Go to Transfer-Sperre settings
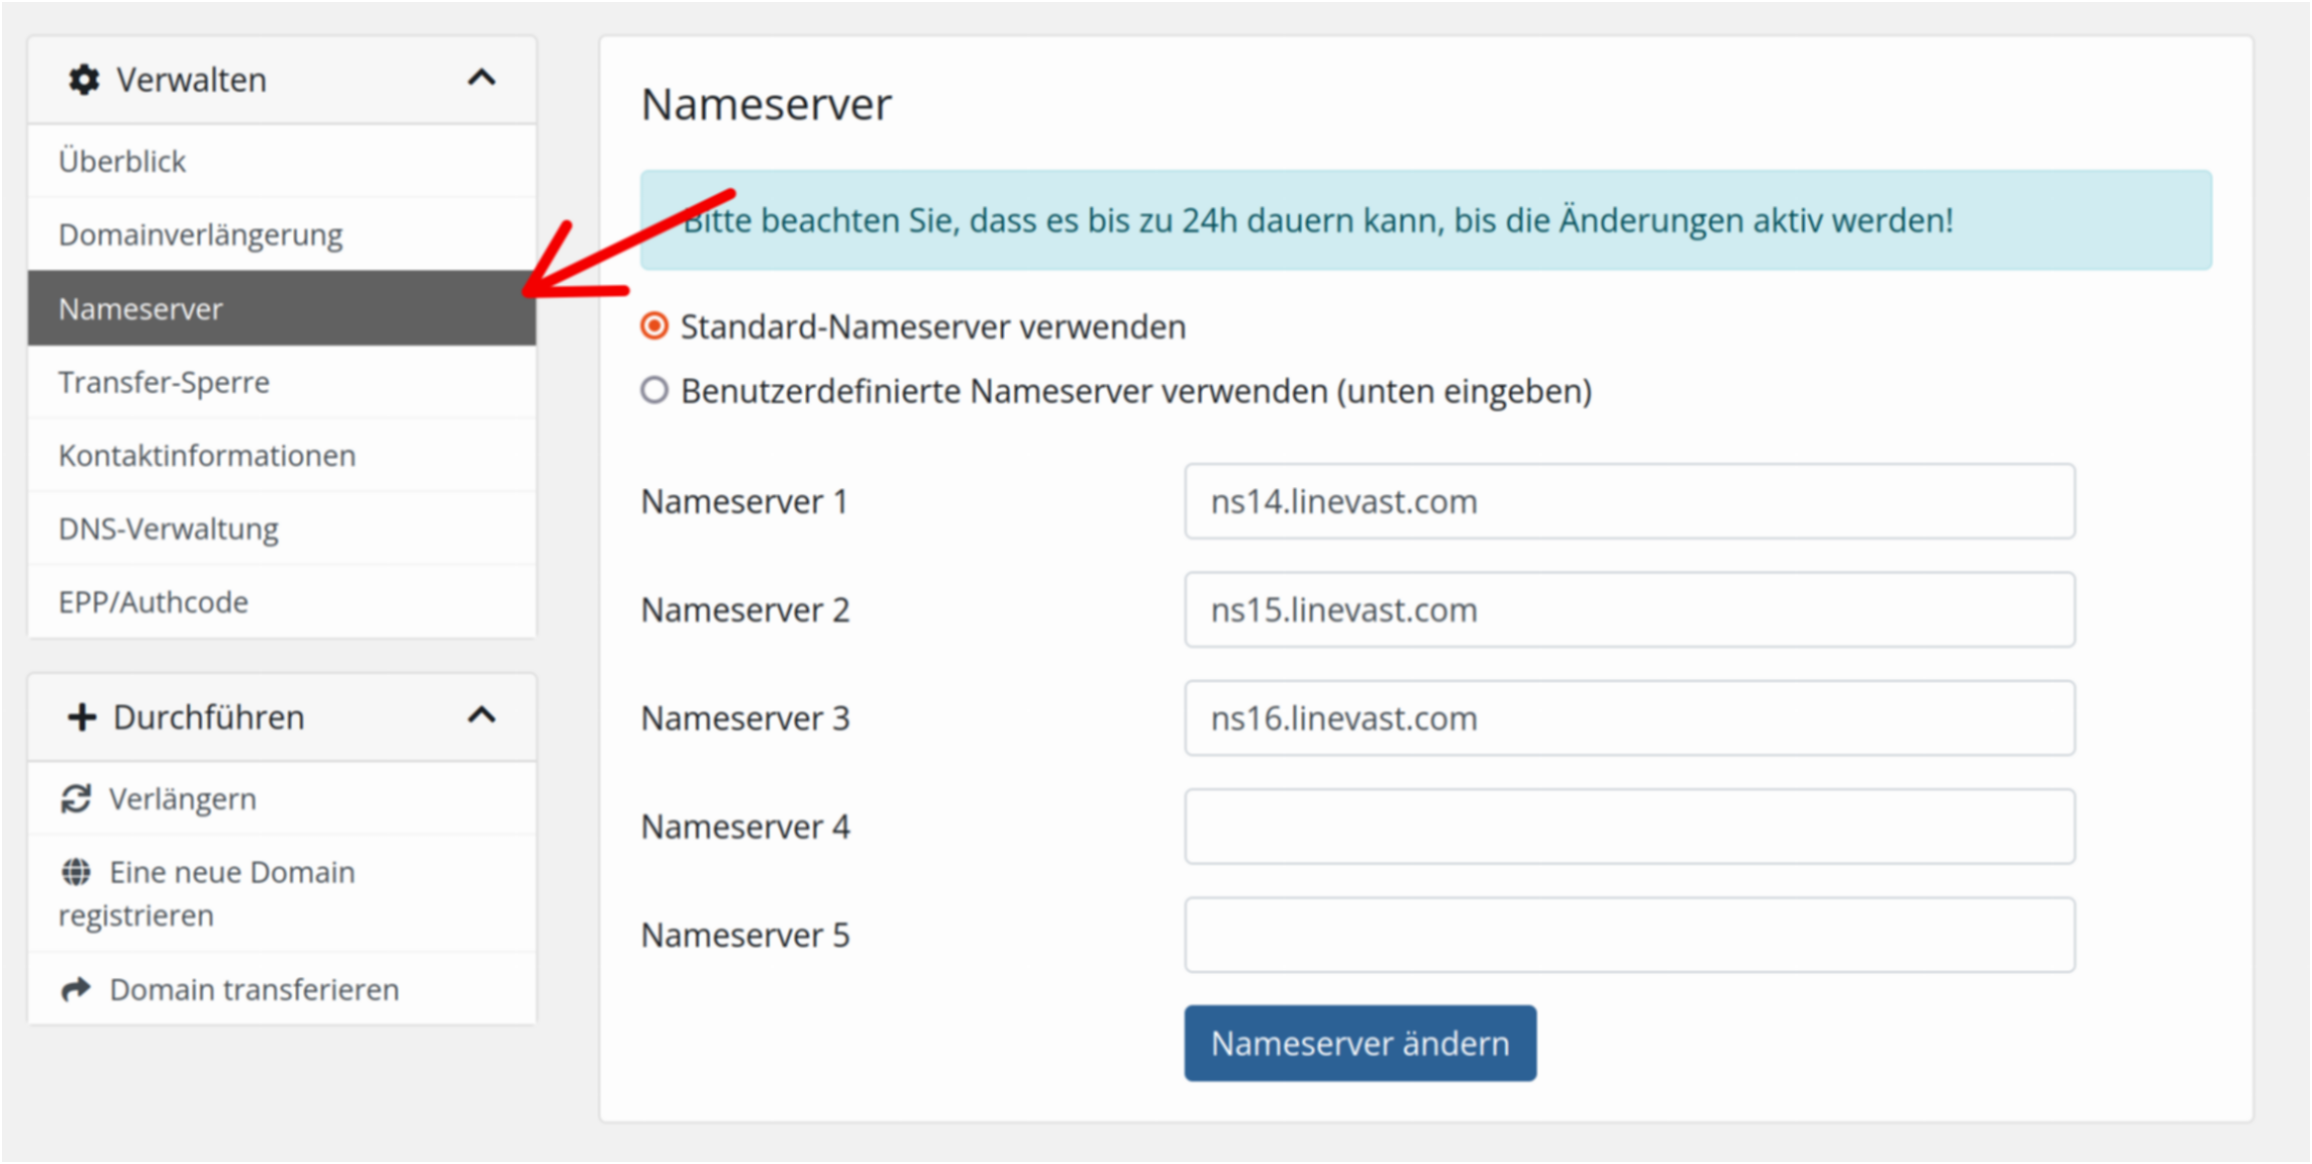The image size is (2312, 1164). pyautogui.click(x=164, y=382)
